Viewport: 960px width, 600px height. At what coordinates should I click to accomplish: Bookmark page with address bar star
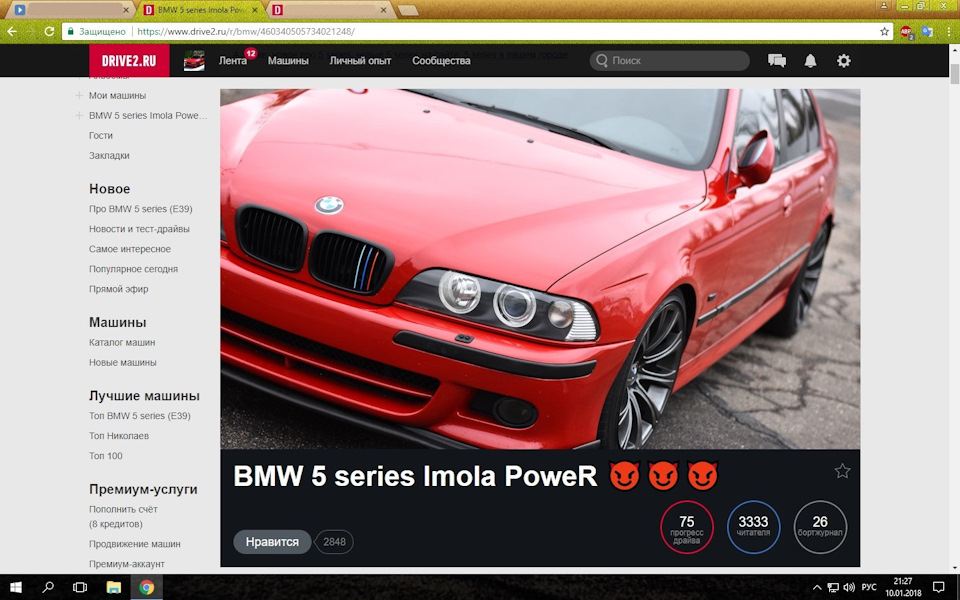tap(884, 31)
